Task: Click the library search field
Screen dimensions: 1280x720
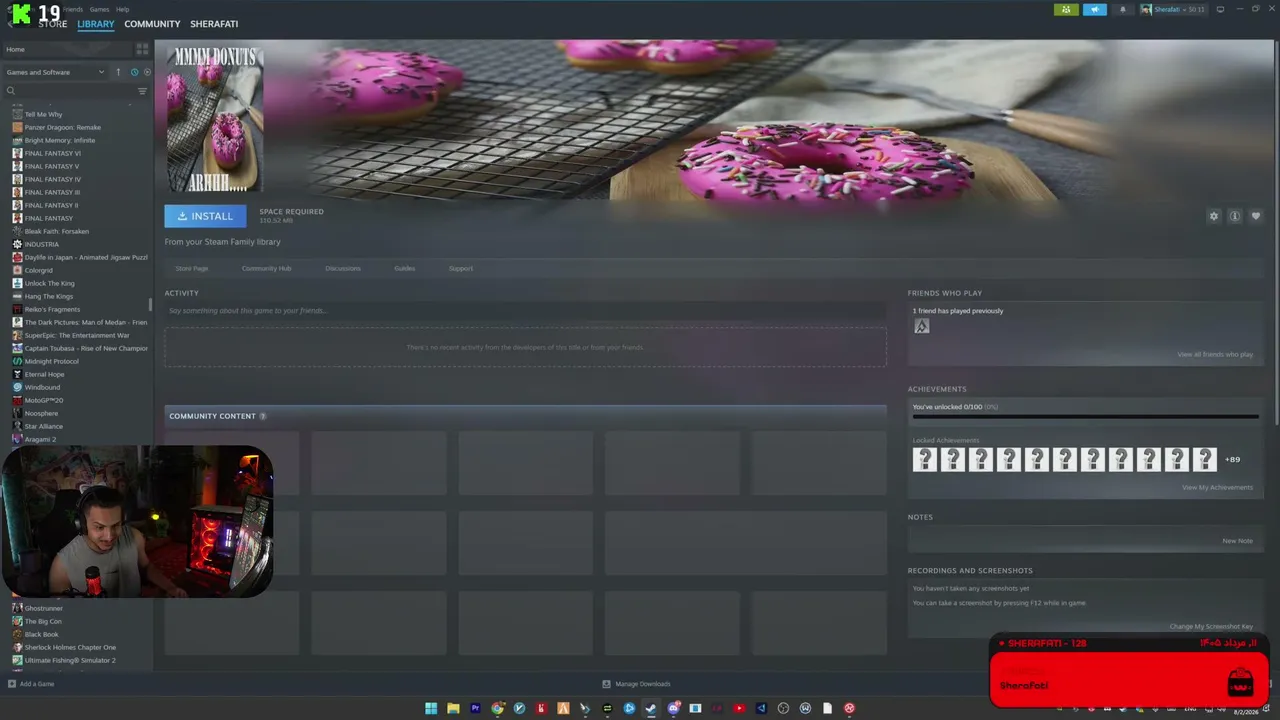Action: point(70,91)
